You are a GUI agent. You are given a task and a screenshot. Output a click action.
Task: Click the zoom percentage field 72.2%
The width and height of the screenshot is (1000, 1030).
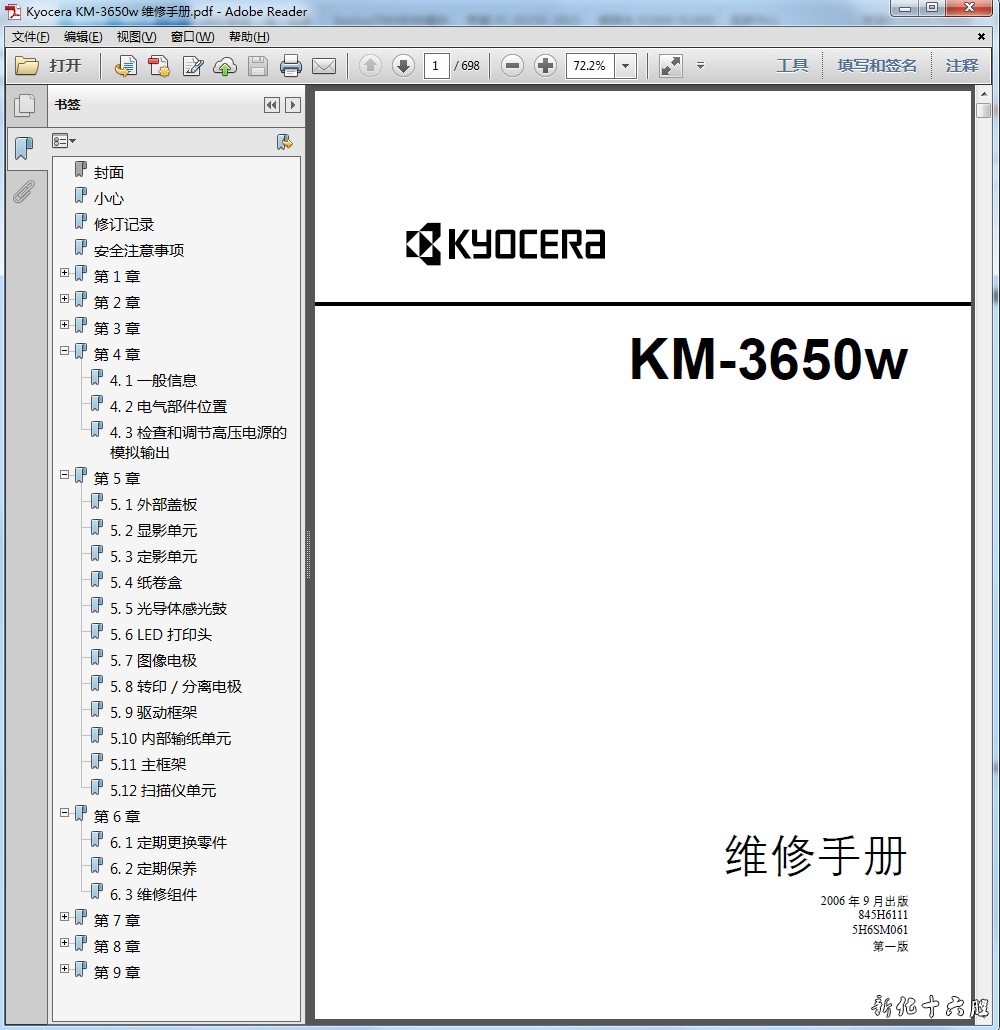(590, 66)
